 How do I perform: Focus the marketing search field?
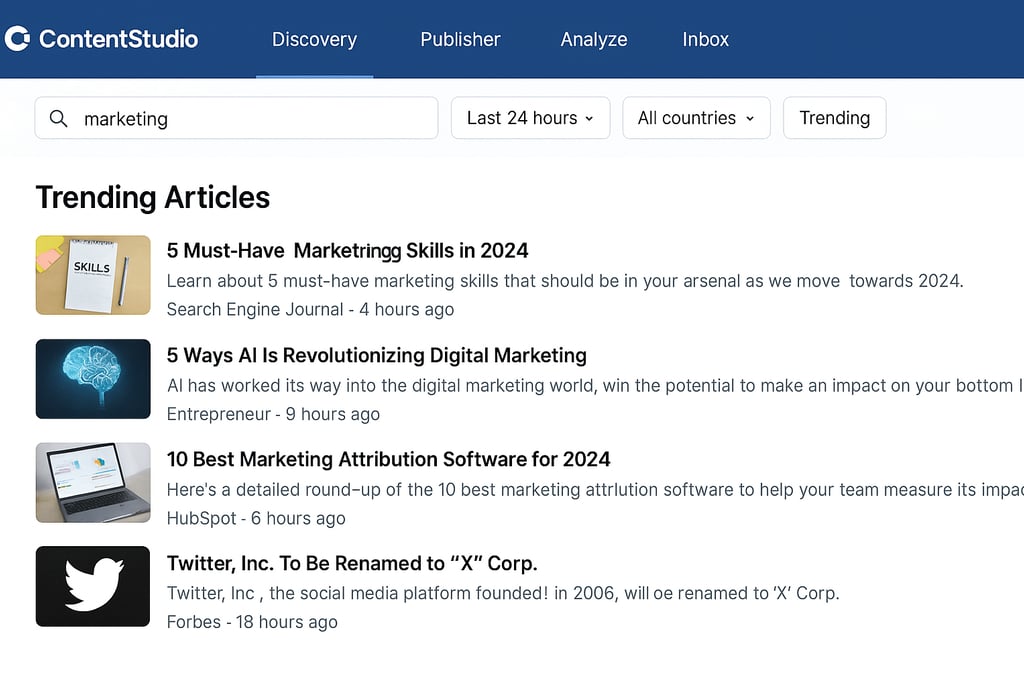pos(236,118)
